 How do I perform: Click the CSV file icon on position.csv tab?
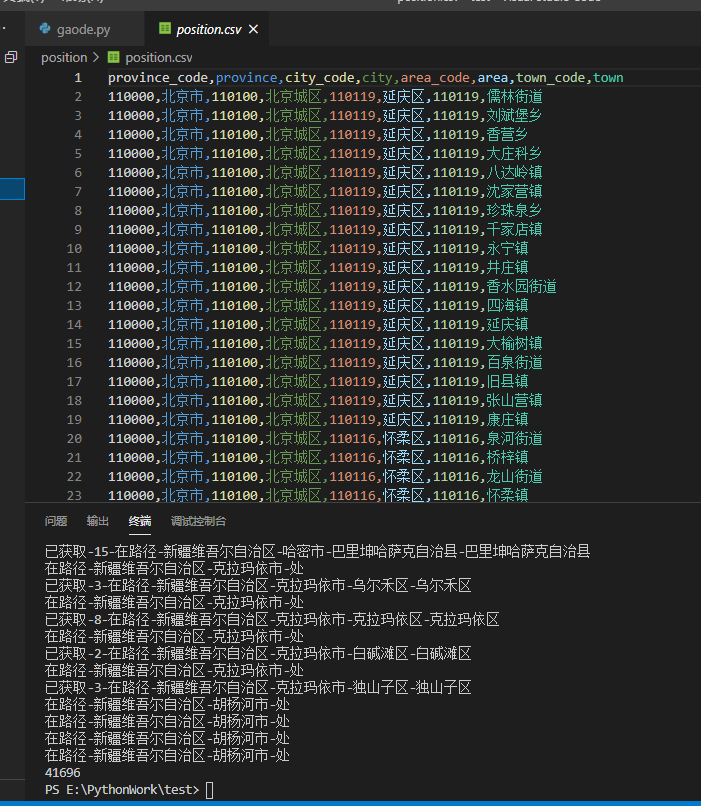tap(164, 29)
